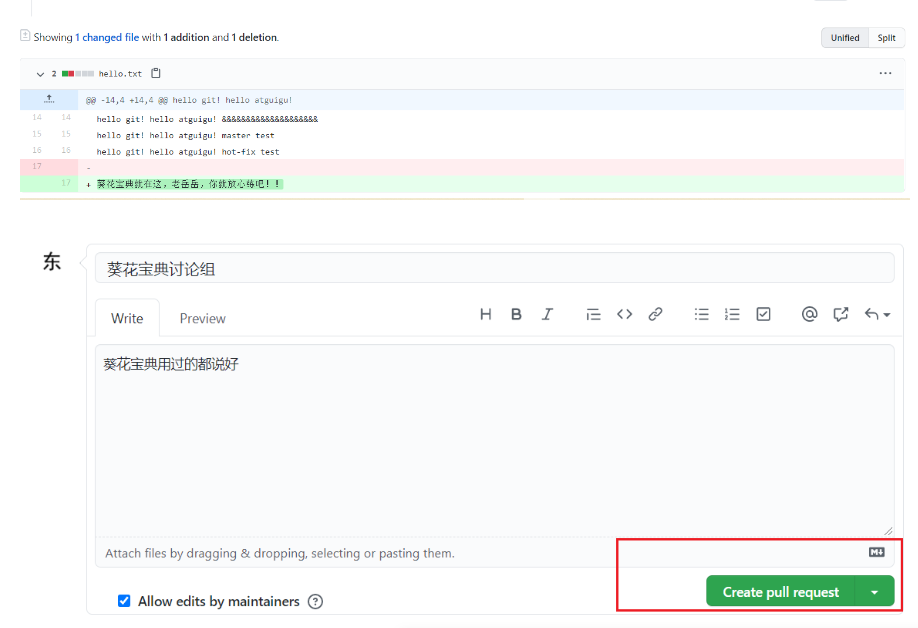The width and height of the screenshot is (918, 628).
Task: Click file icon beside Showing changed file
Action: tap(25, 36)
